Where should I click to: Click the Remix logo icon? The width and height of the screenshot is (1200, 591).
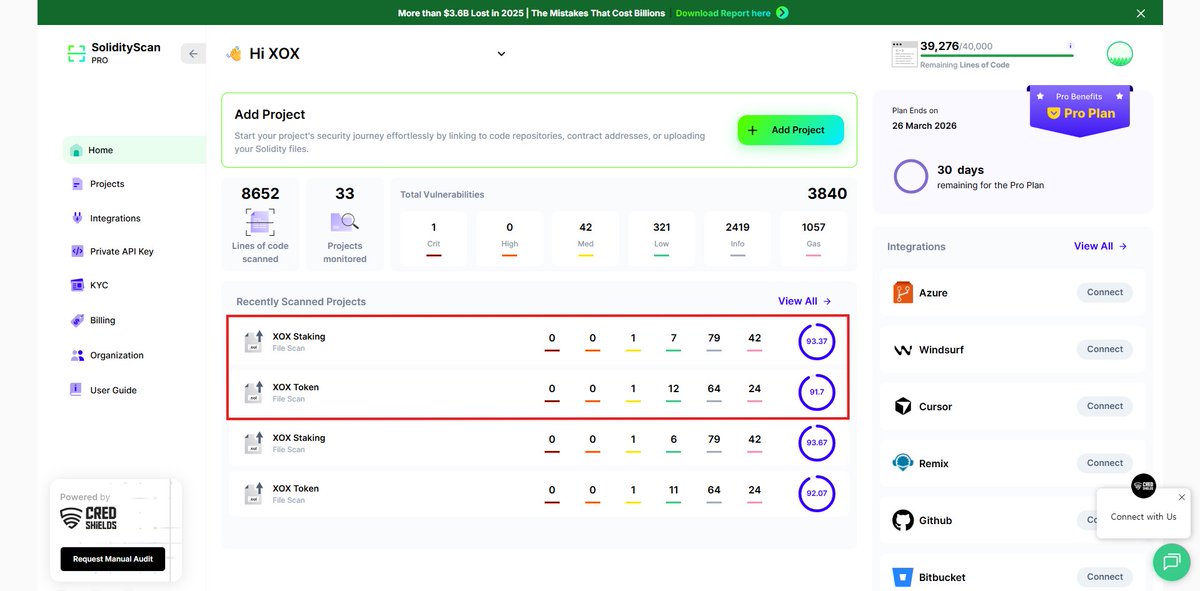pos(903,463)
